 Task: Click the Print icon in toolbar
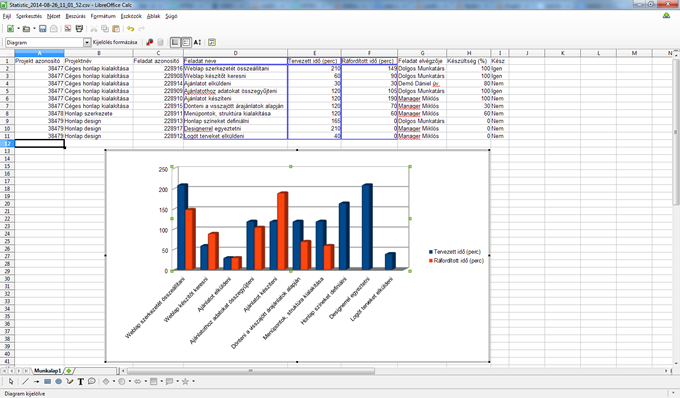[79, 29]
